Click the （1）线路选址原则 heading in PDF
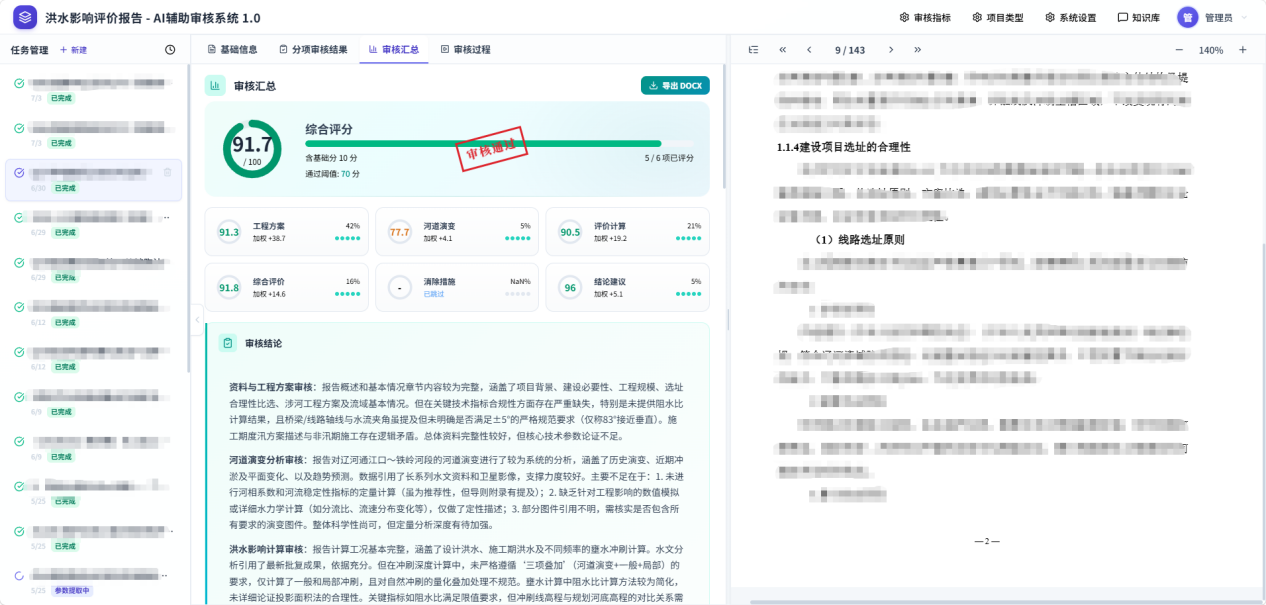Image resolution: width=1266 pixels, height=605 pixels. coord(860,240)
